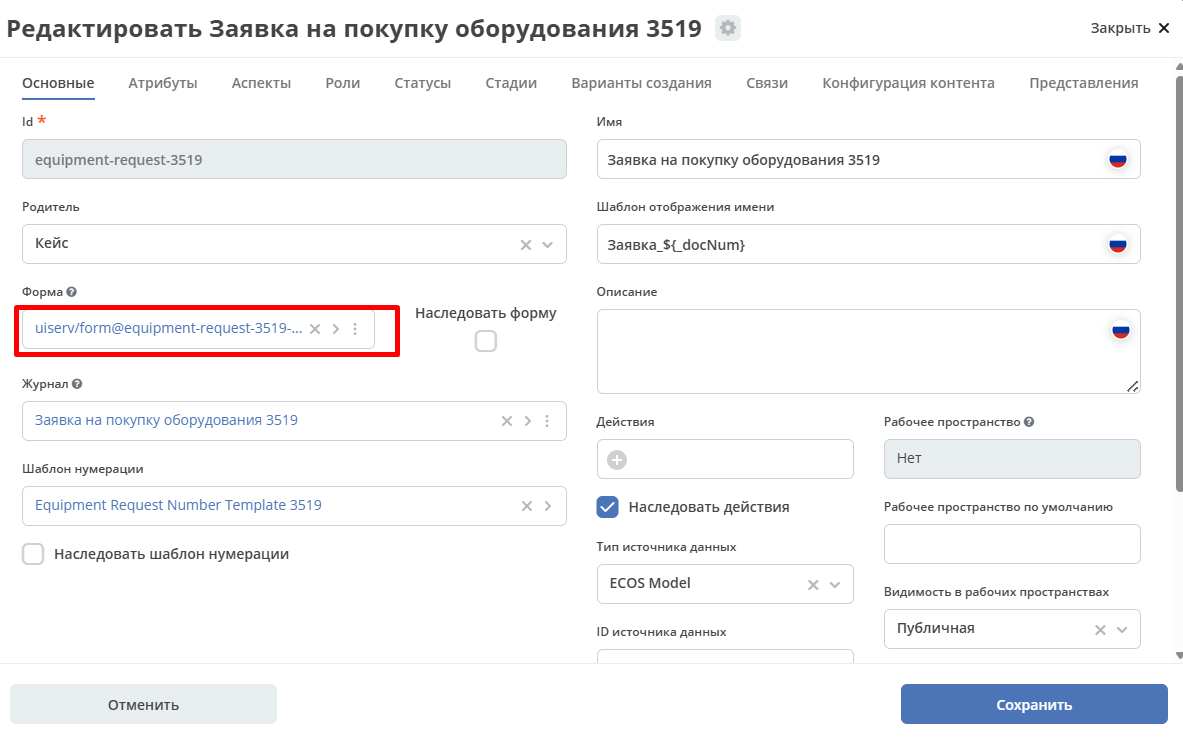Expand the Видимость в рабочих пространствах dropdown
Image resolution: width=1183 pixels, height=753 pixels.
click(x=1121, y=629)
